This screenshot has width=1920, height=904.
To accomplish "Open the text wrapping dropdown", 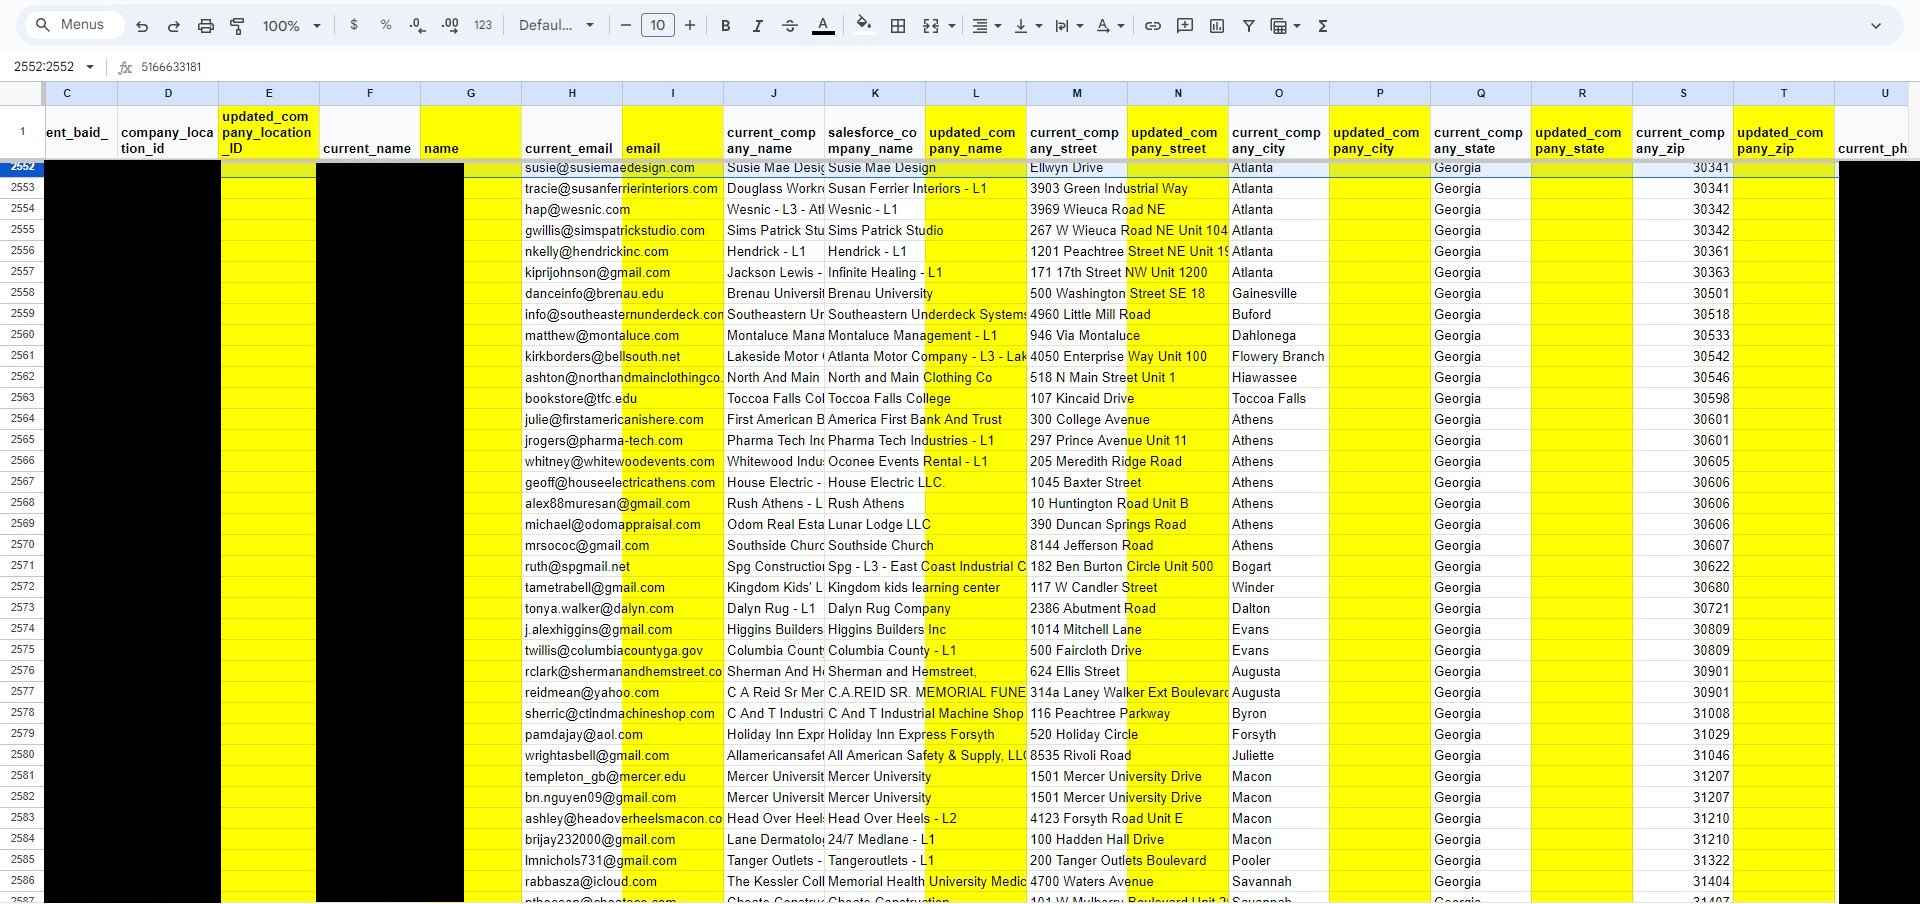I will pos(1069,26).
